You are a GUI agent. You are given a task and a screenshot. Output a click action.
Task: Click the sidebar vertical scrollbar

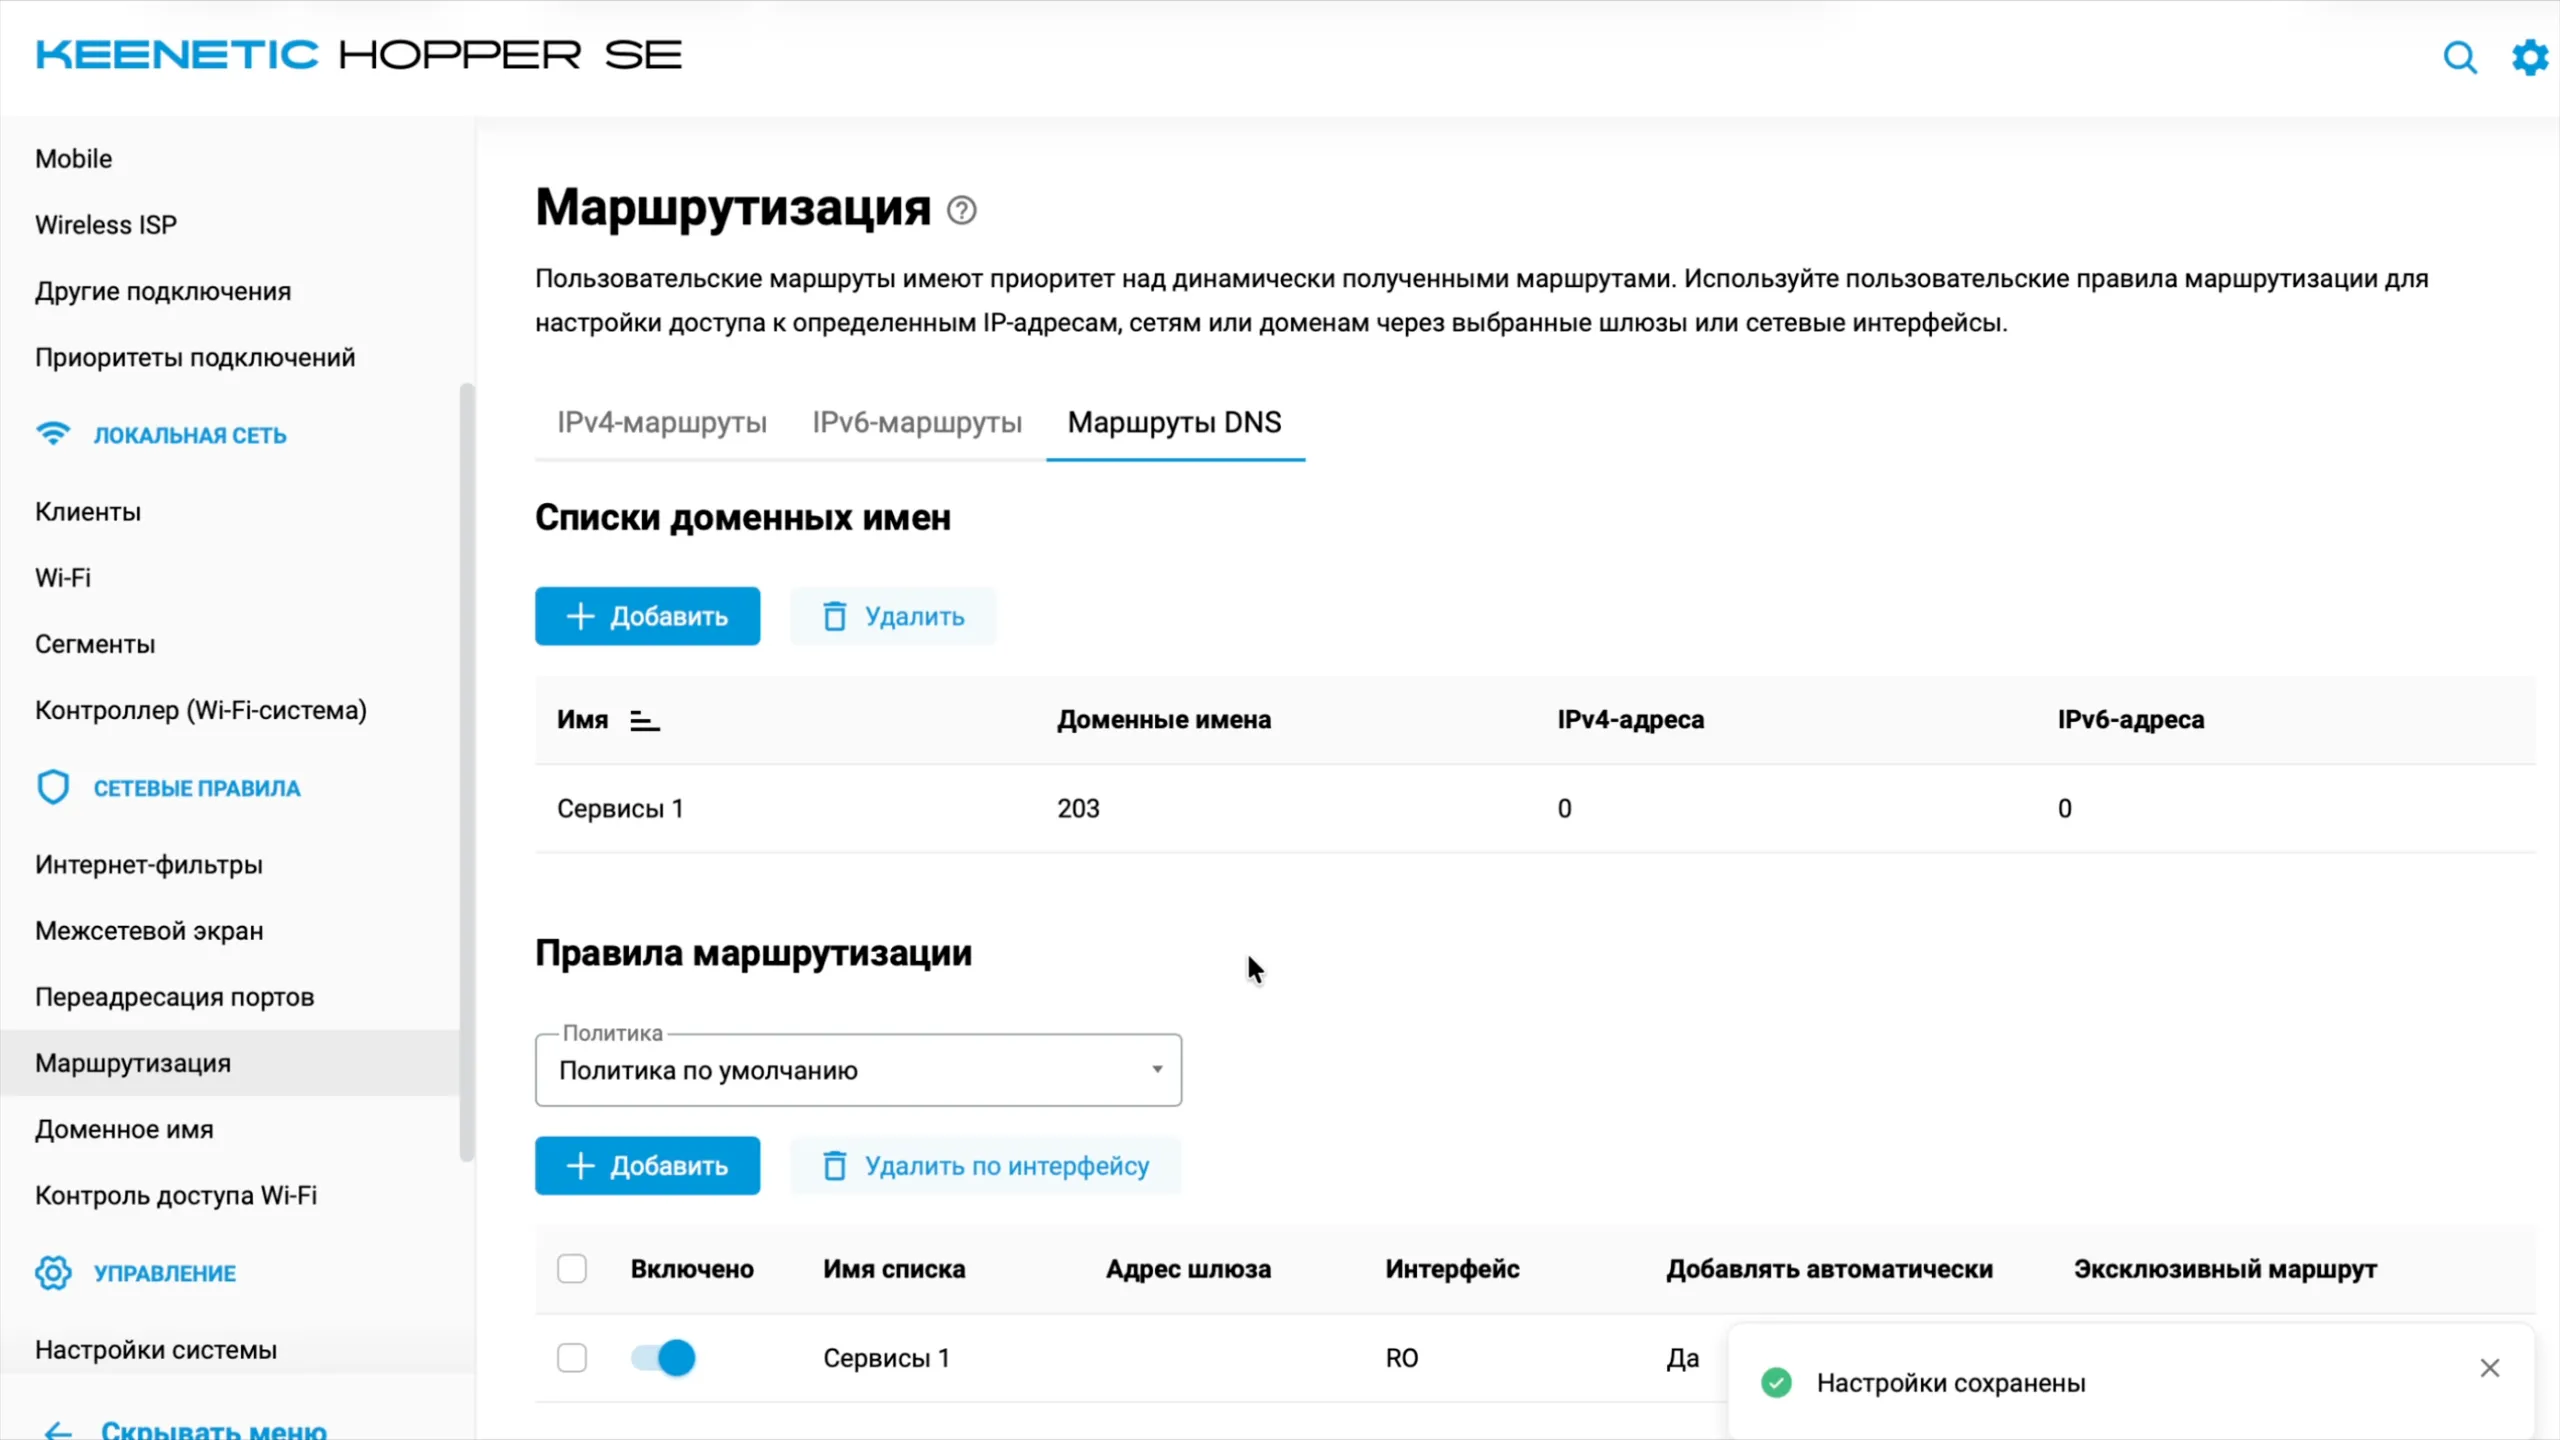point(466,772)
